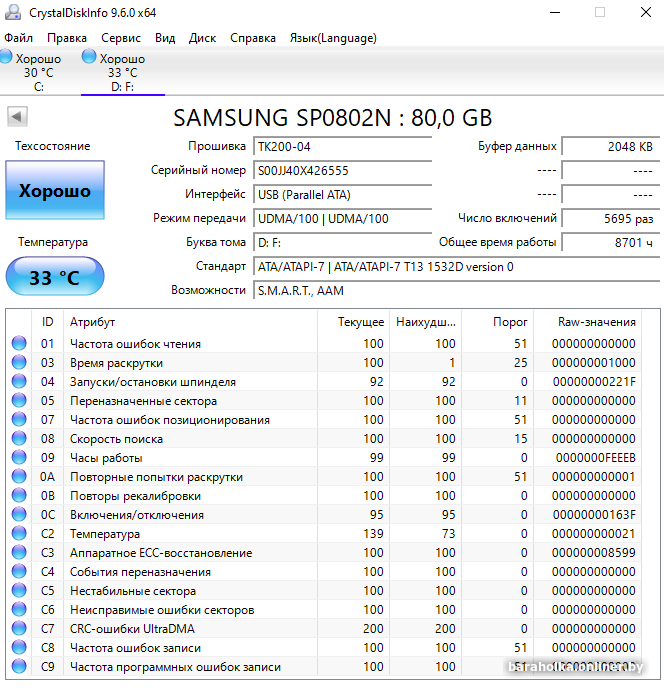Open the Вид menu
The width and height of the screenshot is (664, 688).
(x=165, y=38)
